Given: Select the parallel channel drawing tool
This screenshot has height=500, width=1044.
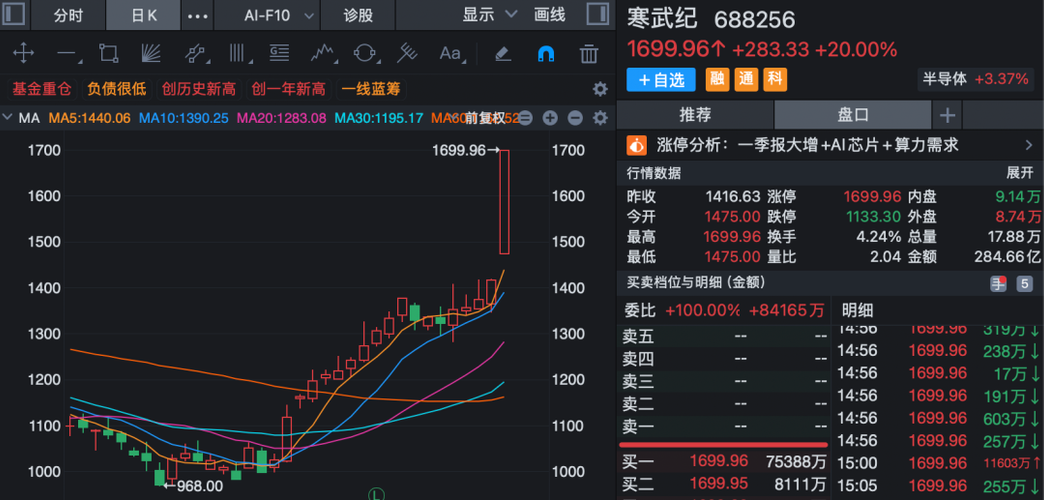Looking at the screenshot, I should point(194,53).
